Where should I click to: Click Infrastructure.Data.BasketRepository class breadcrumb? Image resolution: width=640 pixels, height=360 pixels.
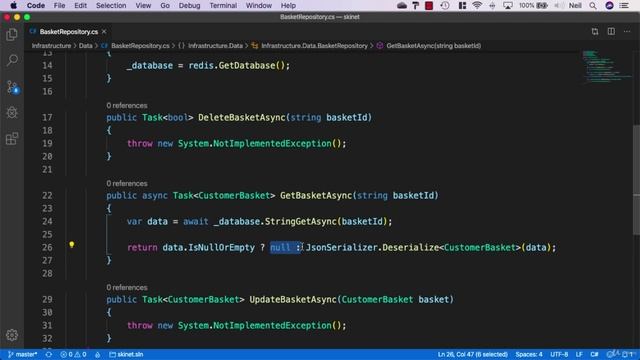pos(310,46)
